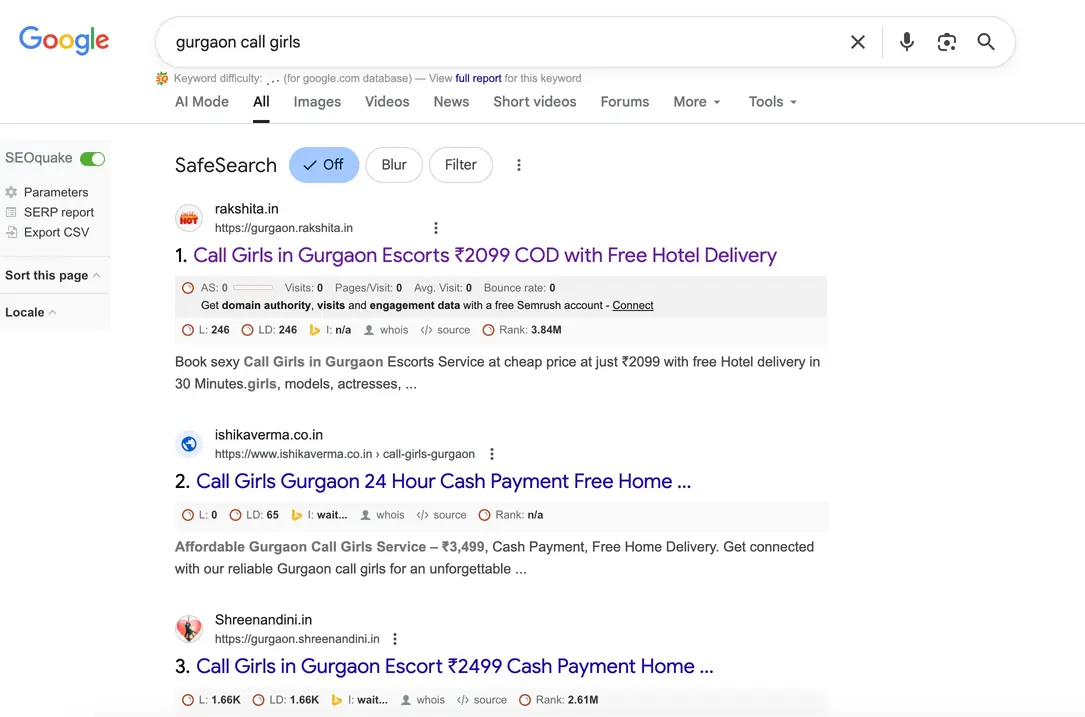Open the Tools dropdown
Screen dimensions: 1085x717
772,102
